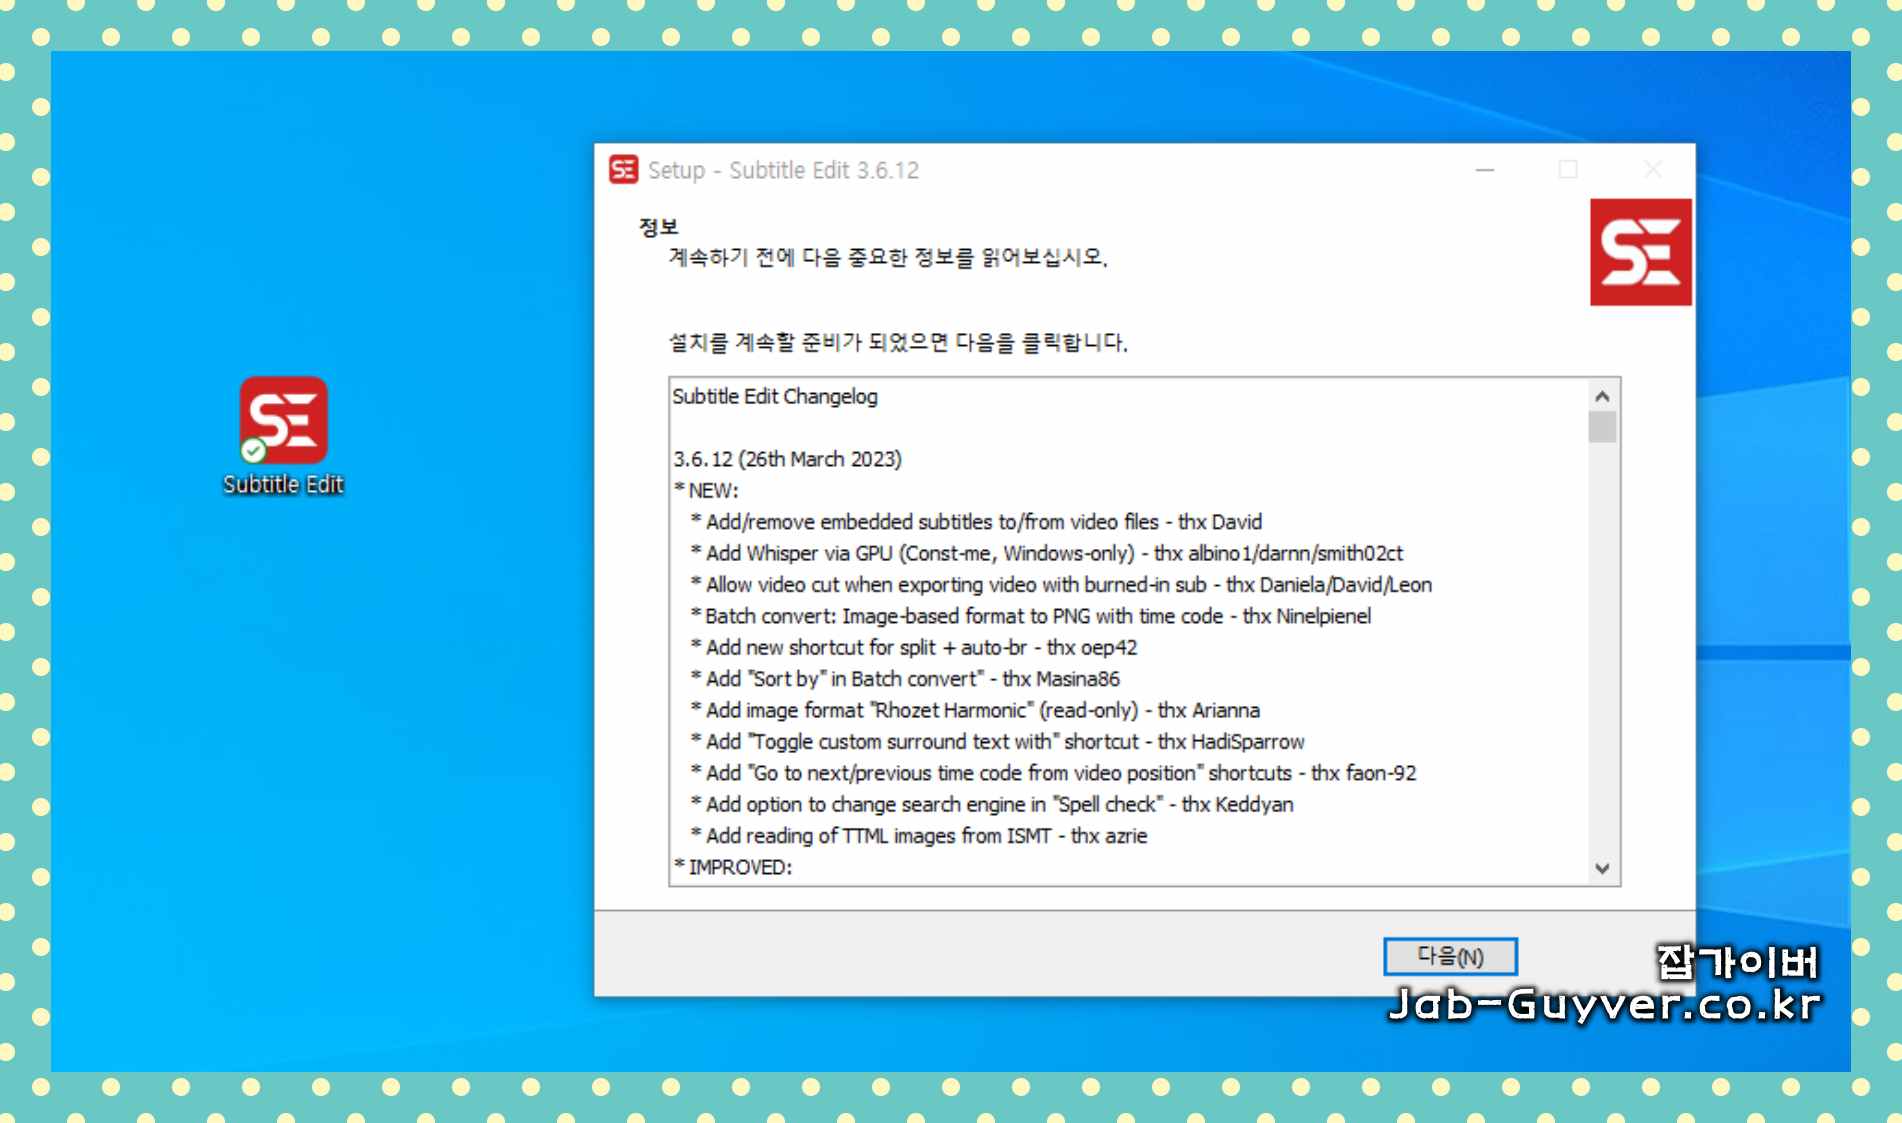Image resolution: width=1902 pixels, height=1123 pixels.
Task: Click the Subtitle Edit icon in title bar
Action: (x=623, y=170)
